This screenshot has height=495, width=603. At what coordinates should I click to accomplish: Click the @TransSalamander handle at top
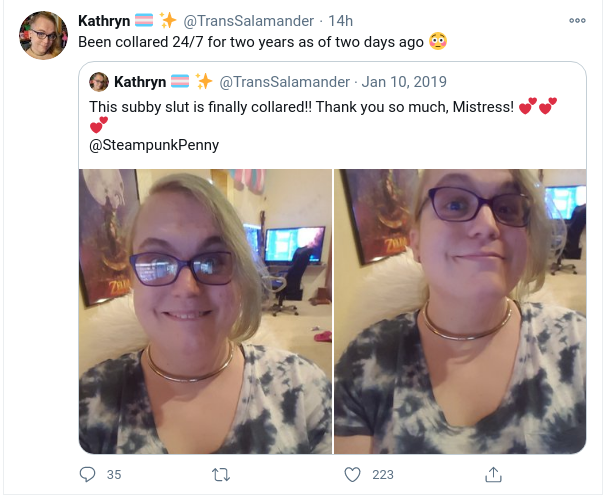click(248, 21)
